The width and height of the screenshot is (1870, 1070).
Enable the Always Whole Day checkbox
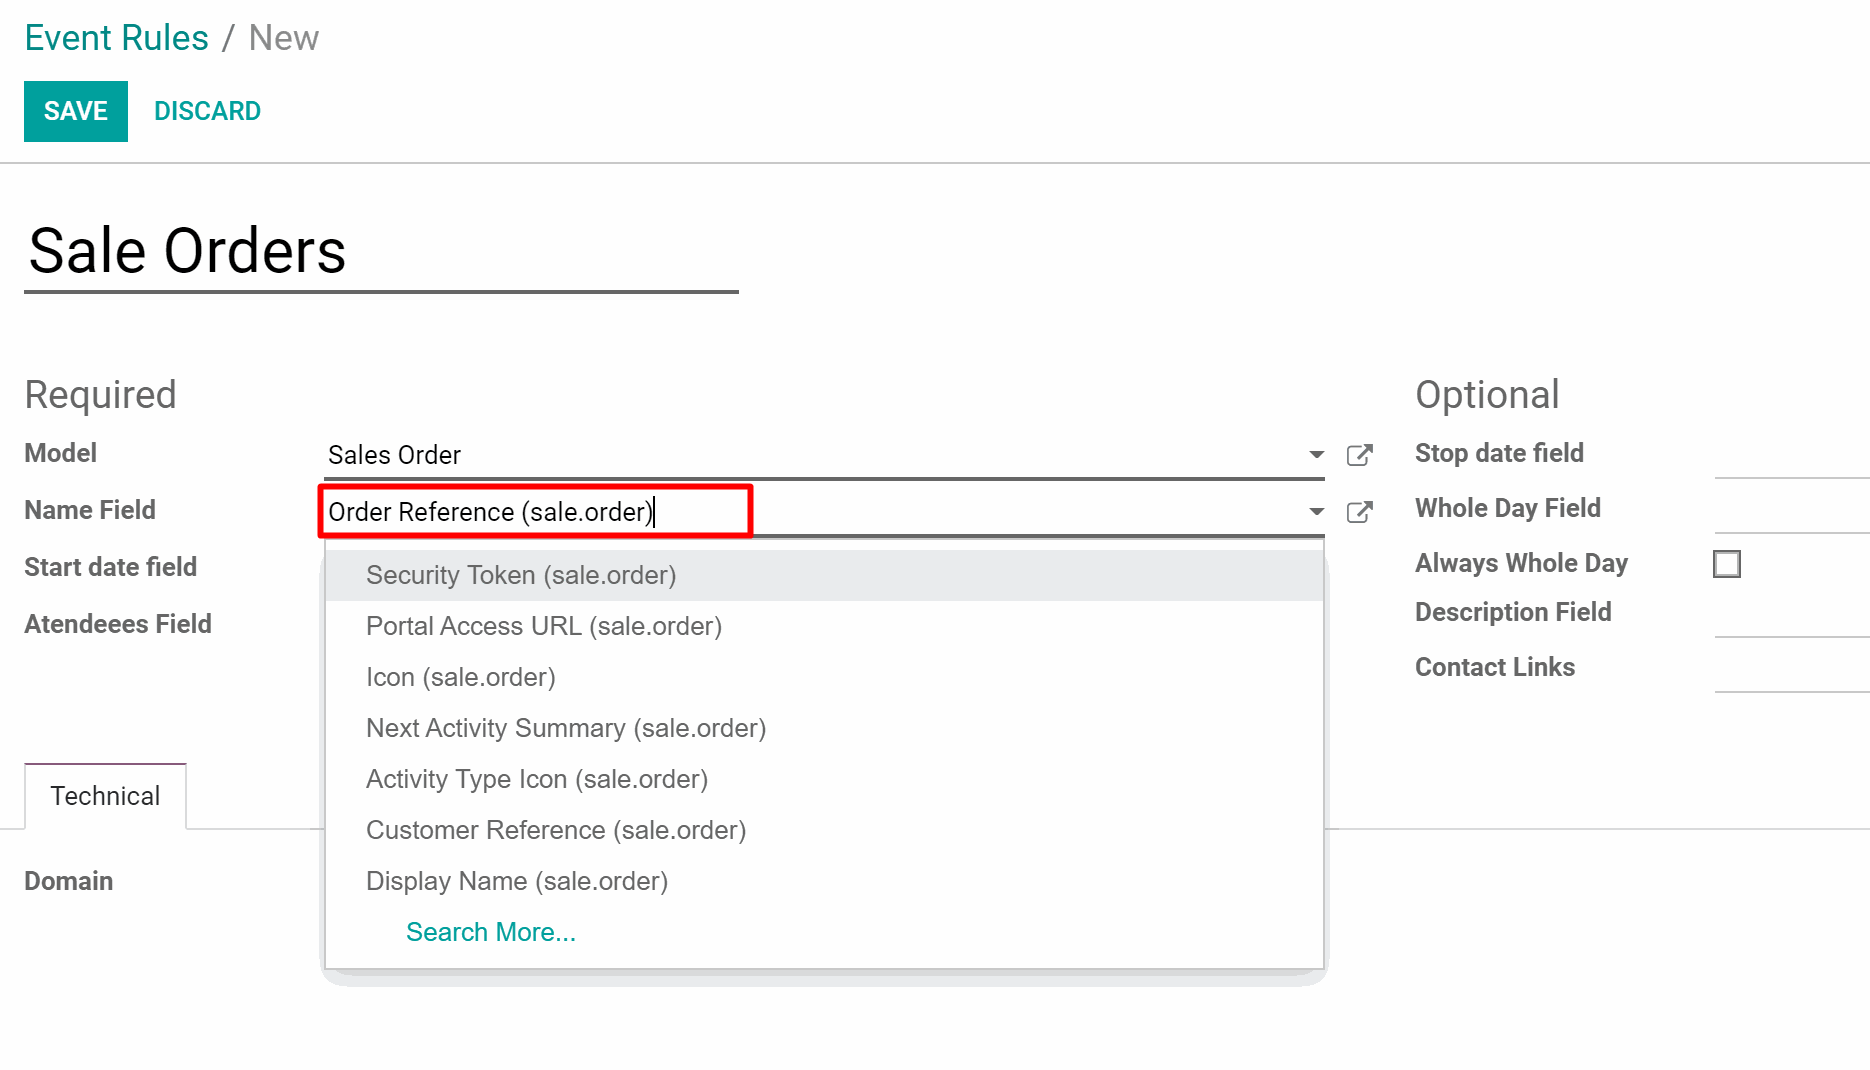pyautogui.click(x=1726, y=564)
